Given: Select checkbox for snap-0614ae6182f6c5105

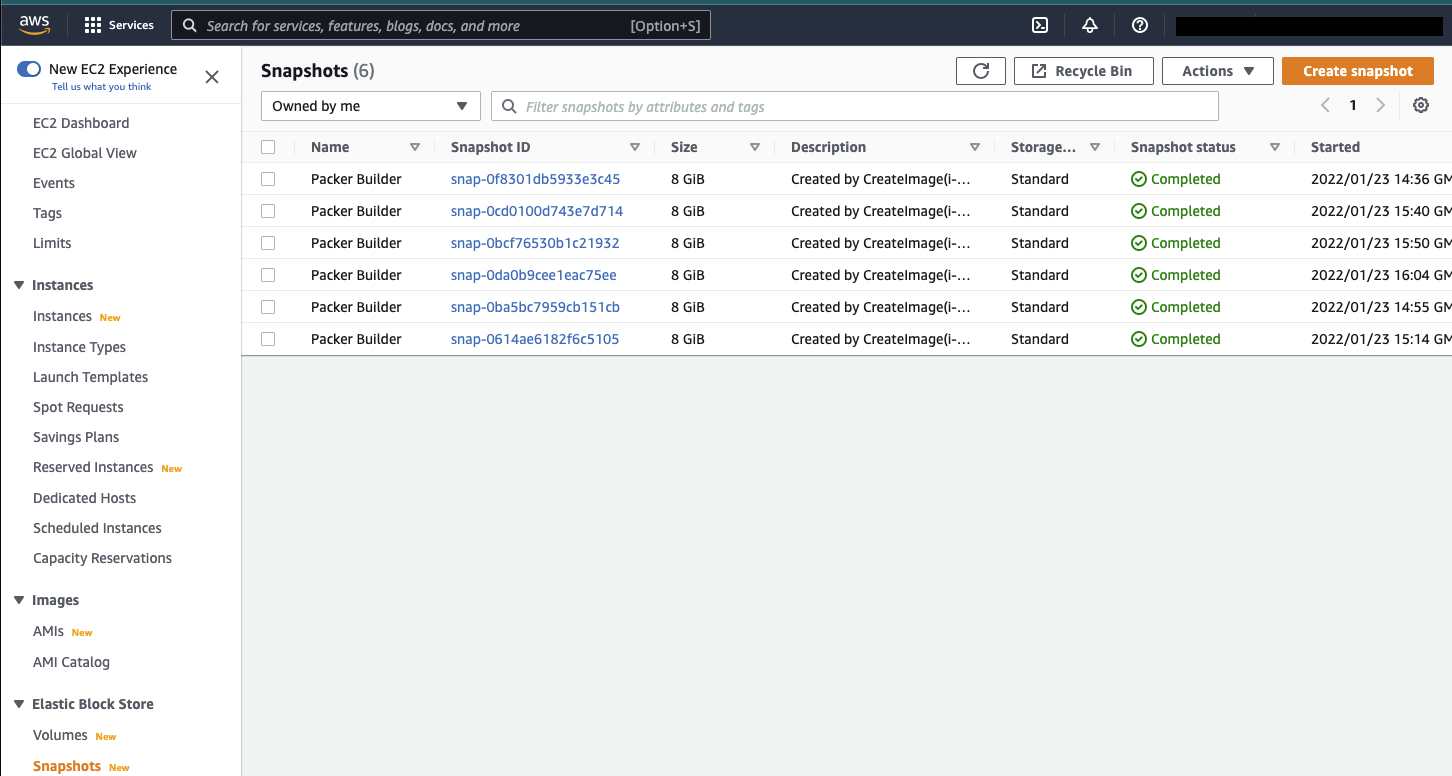Looking at the screenshot, I should 268,339.
